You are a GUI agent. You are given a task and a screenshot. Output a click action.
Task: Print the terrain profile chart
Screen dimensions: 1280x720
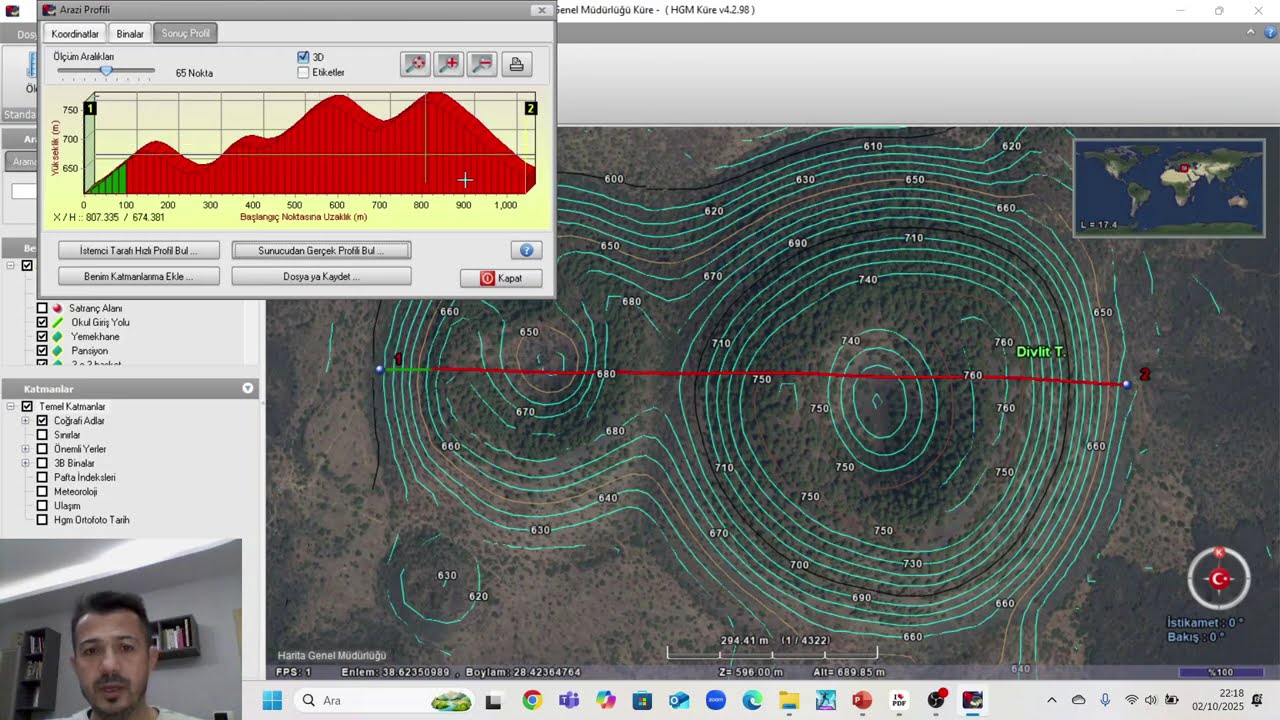tap(516, 64)
